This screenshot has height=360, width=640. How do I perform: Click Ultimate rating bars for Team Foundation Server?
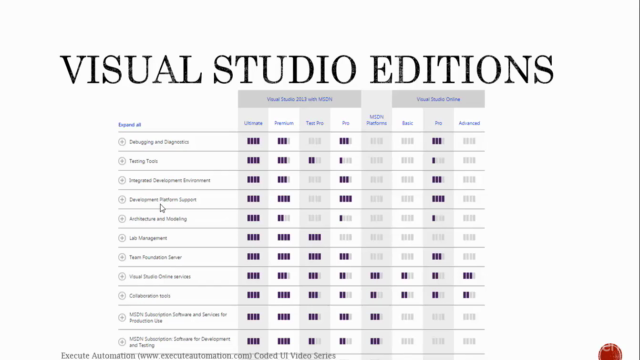point(253,257)
